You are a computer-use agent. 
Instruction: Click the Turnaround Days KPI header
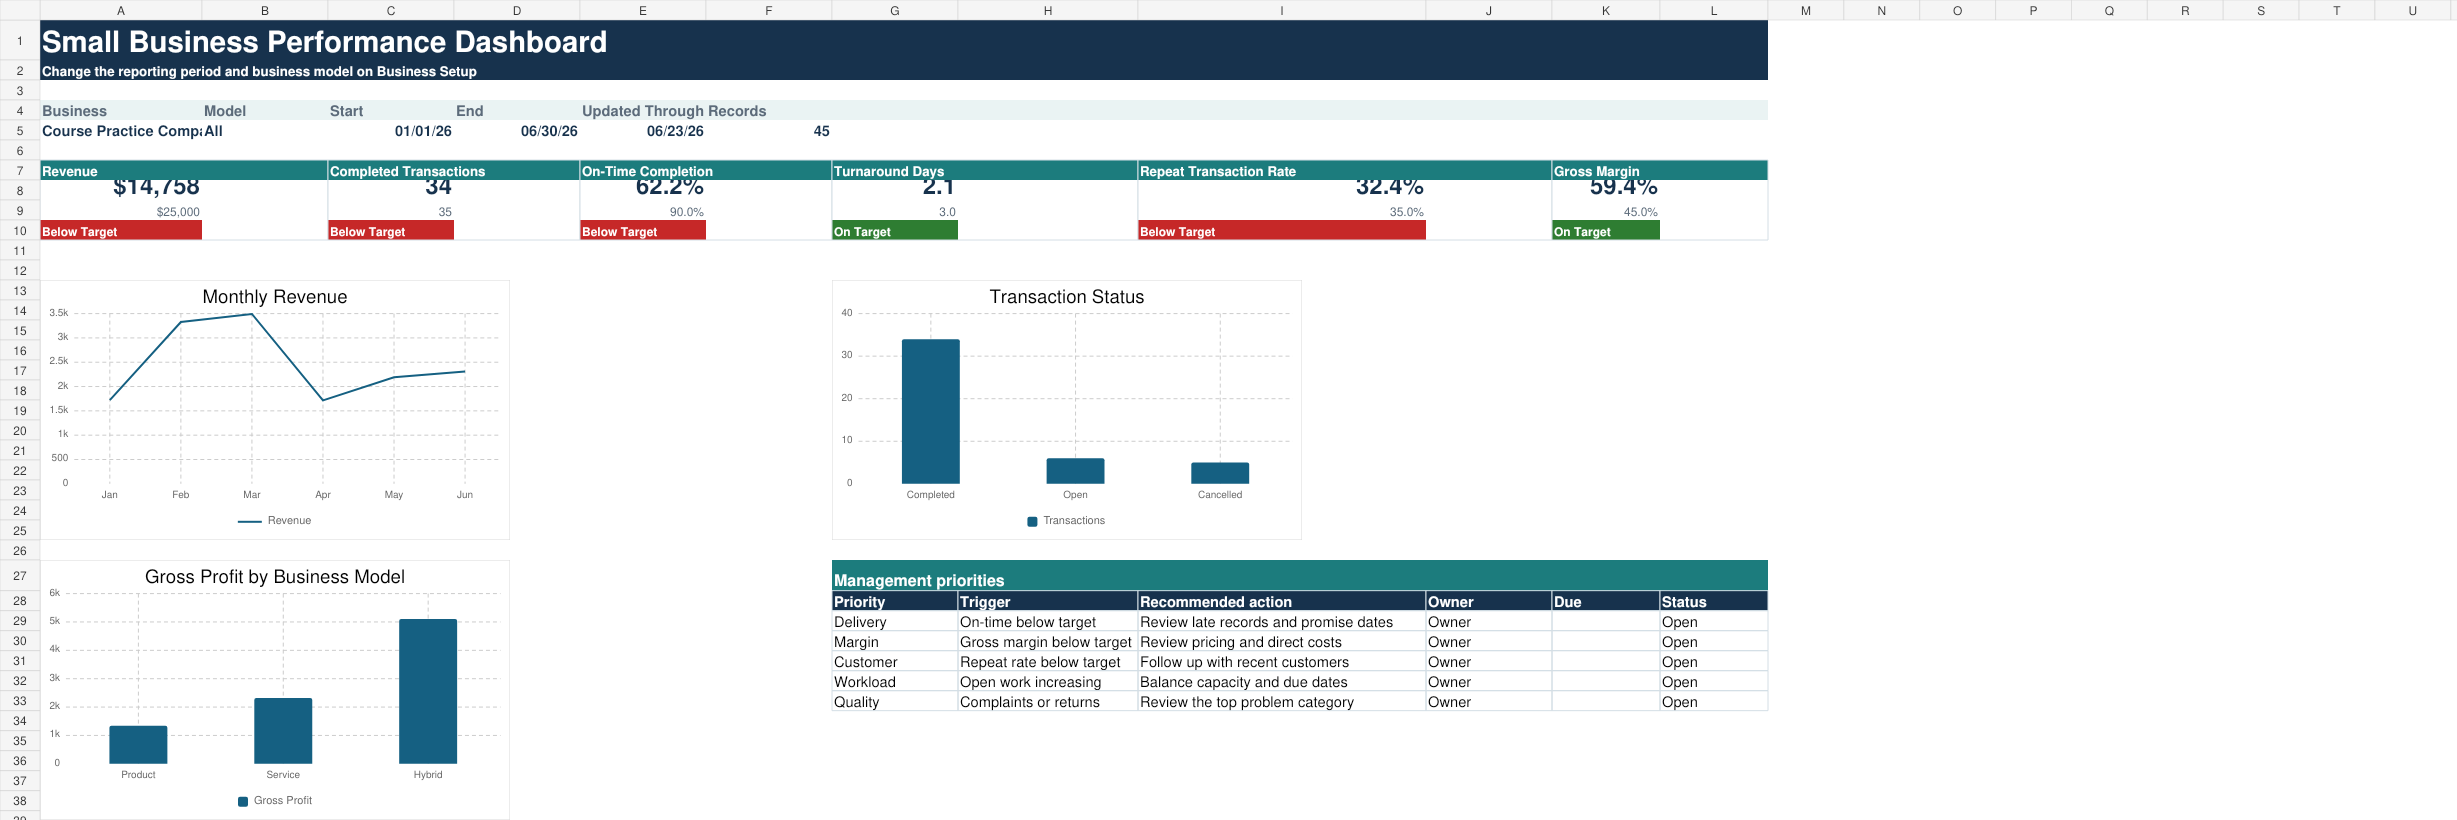click(x=985, y=171)
